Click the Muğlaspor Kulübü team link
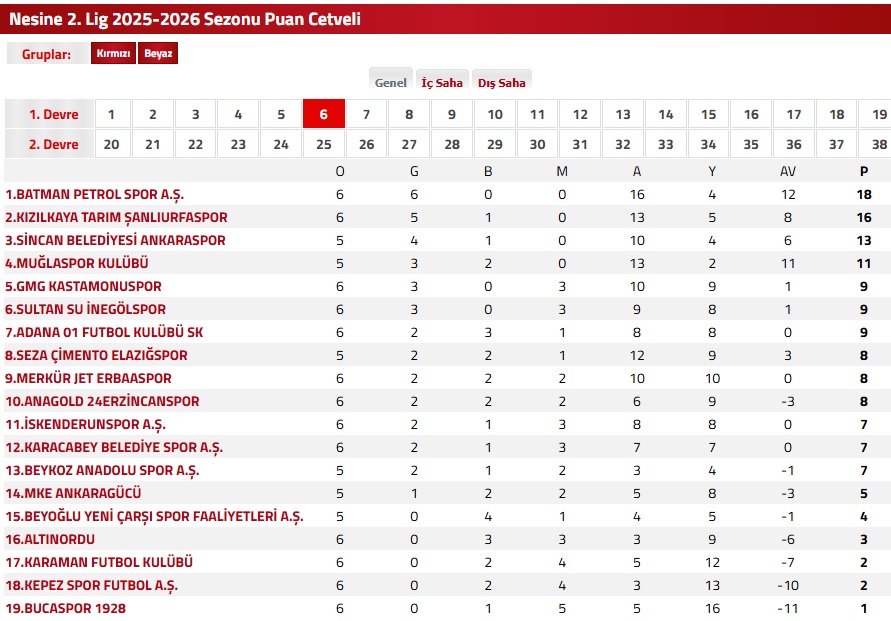The width and height of the screenshot is (891, 621). 77,263
